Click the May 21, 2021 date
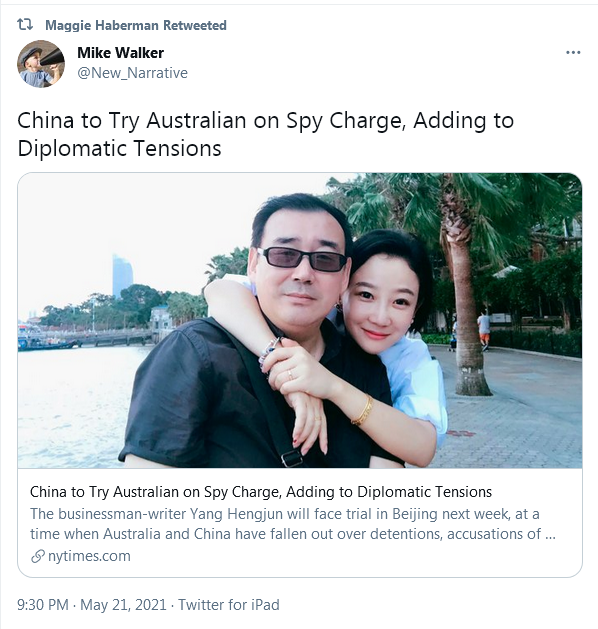The image size is (598, 629). [123, 605]
